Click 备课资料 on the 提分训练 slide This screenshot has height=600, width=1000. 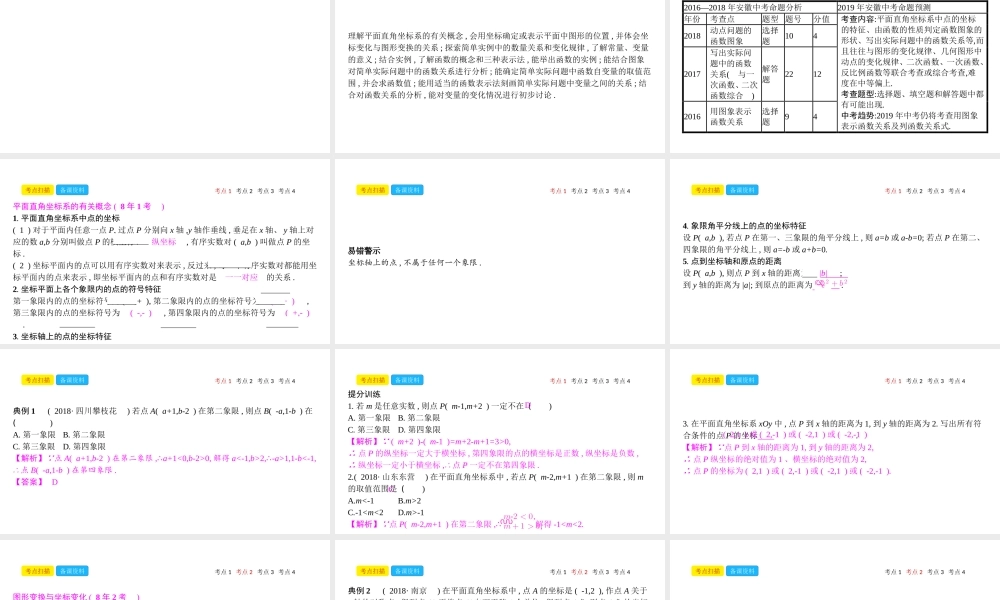pyautogui.click(x=408, y=380)
